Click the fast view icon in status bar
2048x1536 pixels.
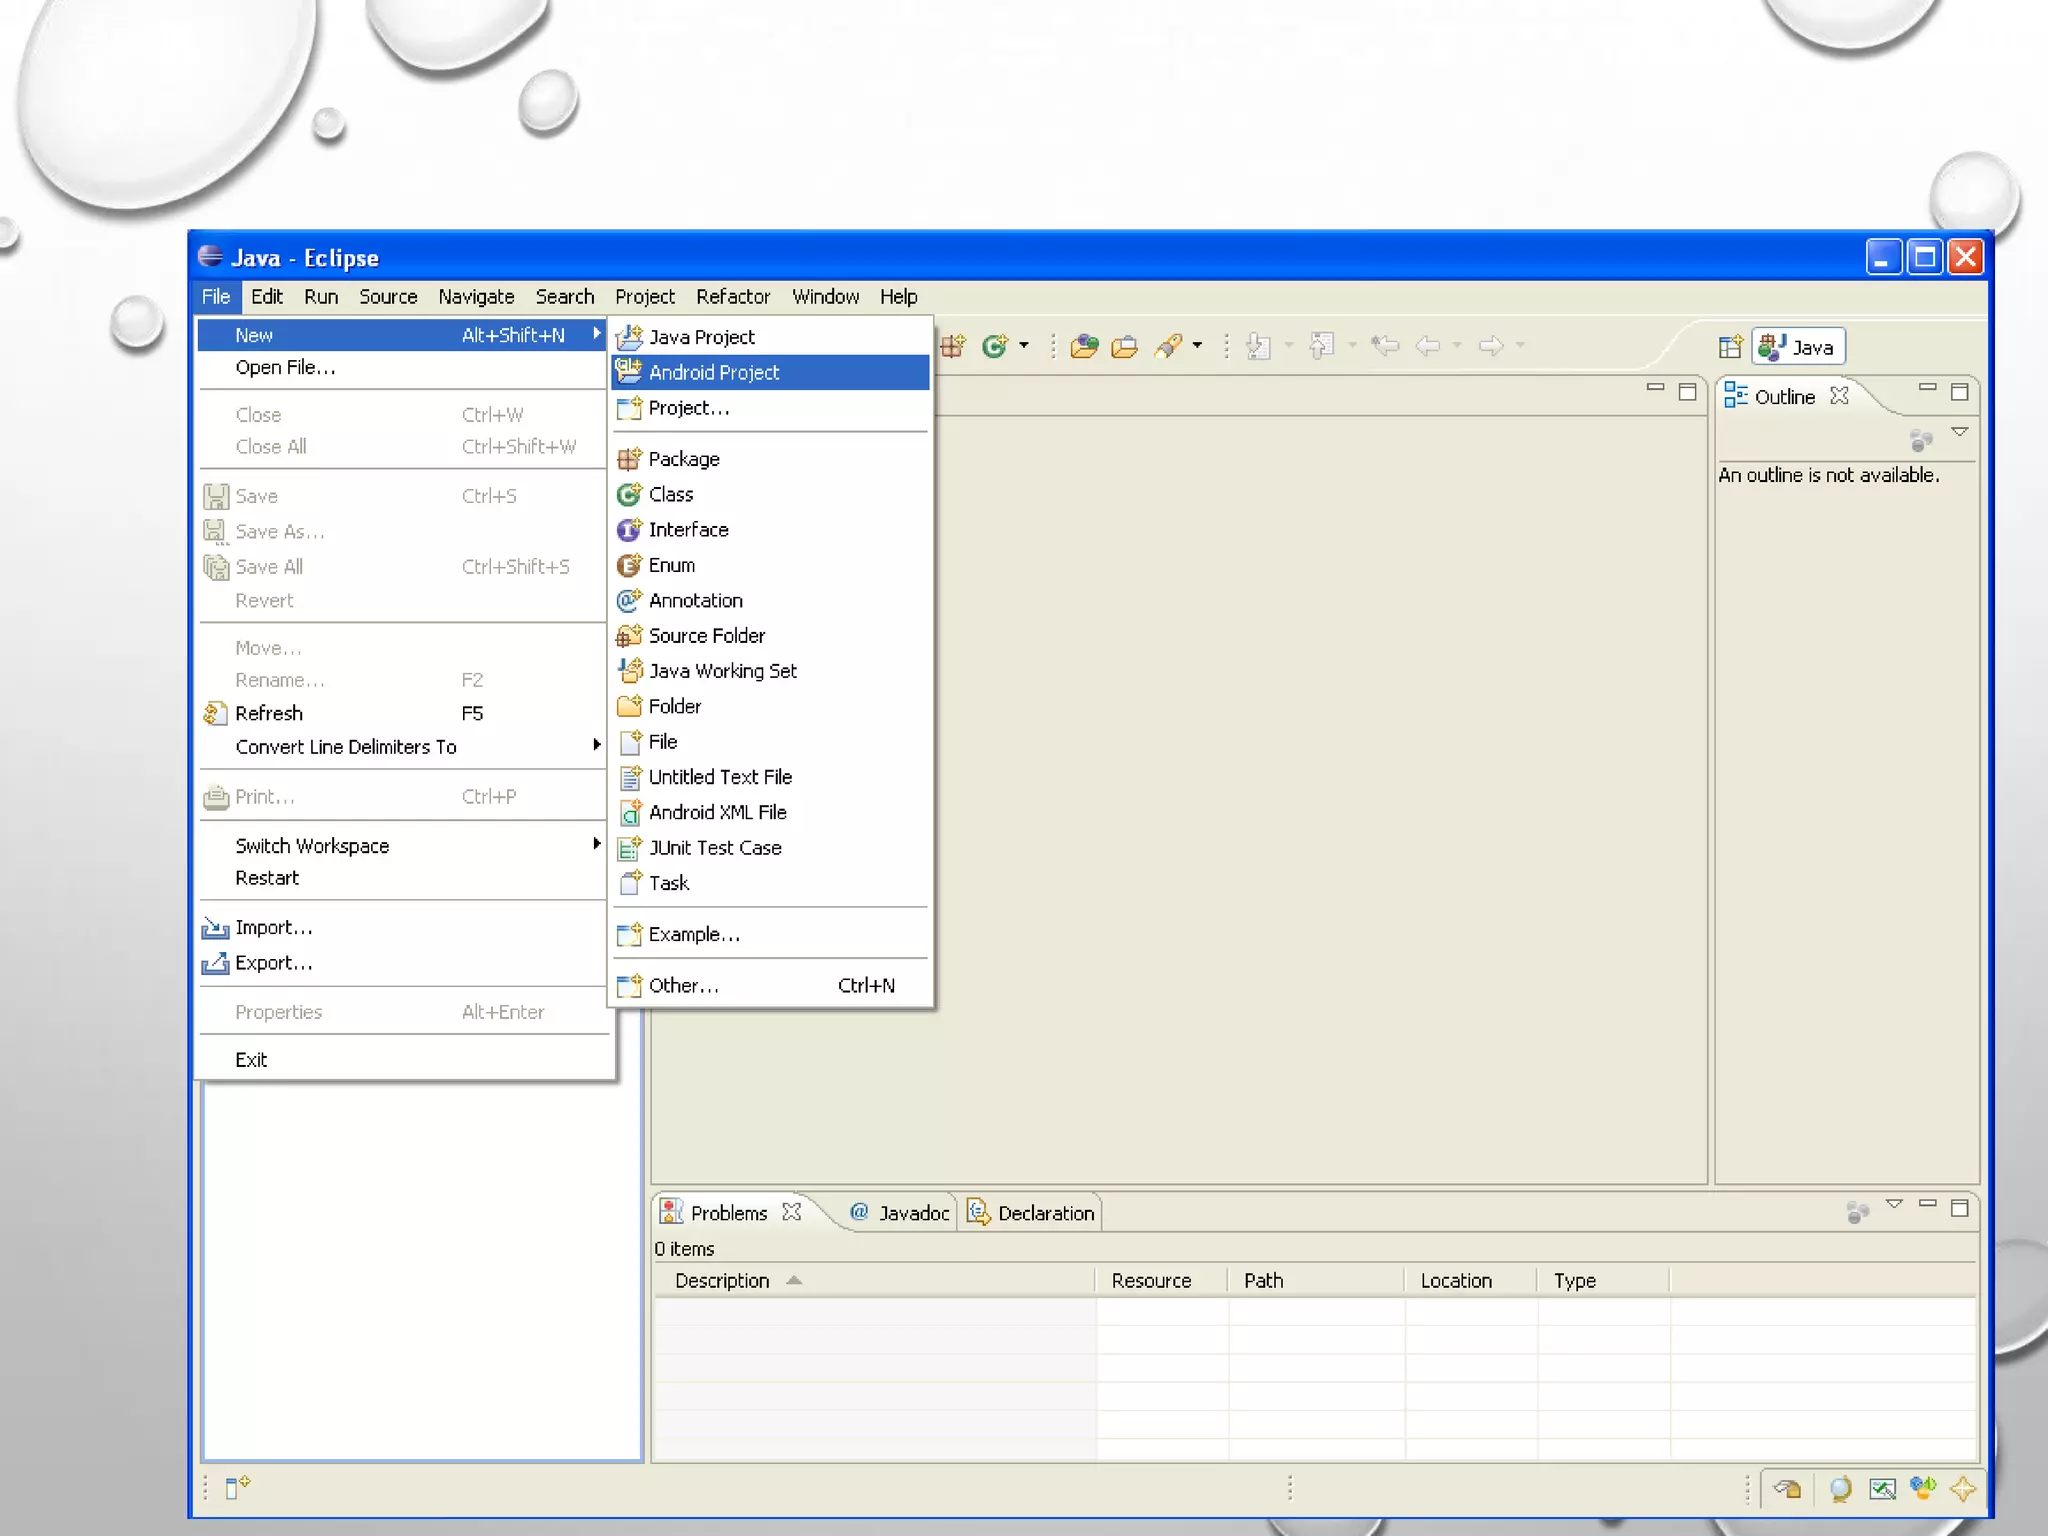pos(238,1488)
